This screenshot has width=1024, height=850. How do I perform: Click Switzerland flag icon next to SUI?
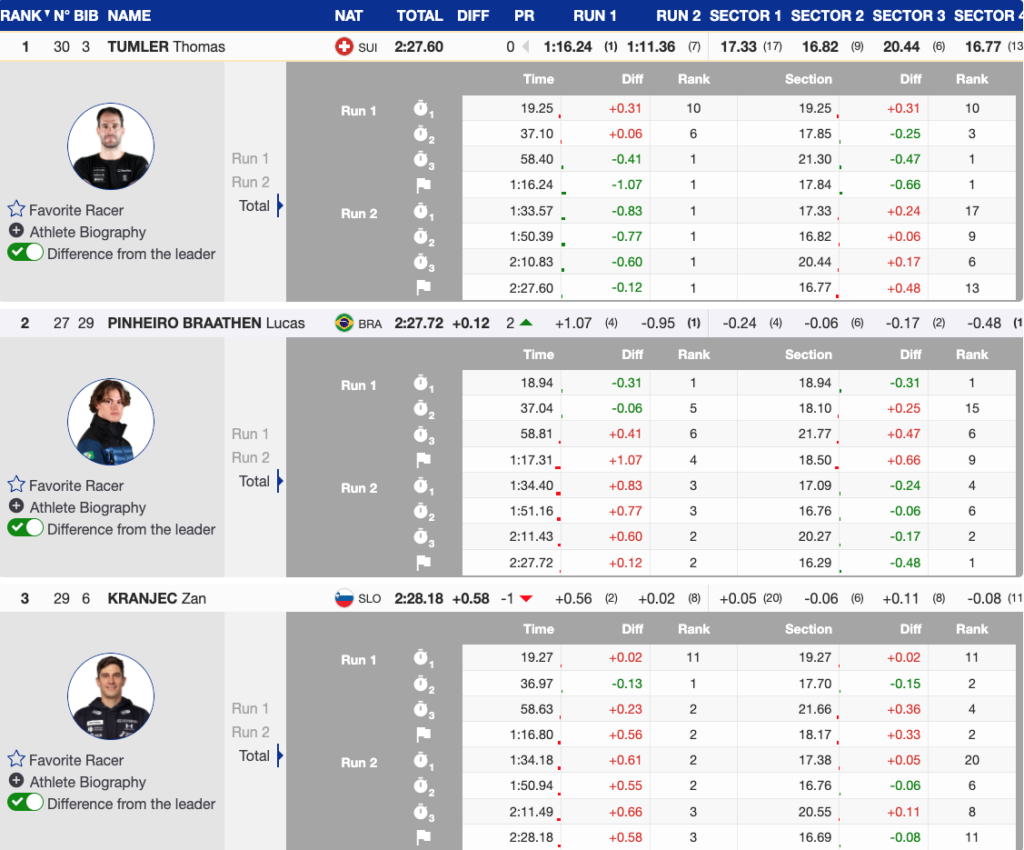(x=344, y=47)
